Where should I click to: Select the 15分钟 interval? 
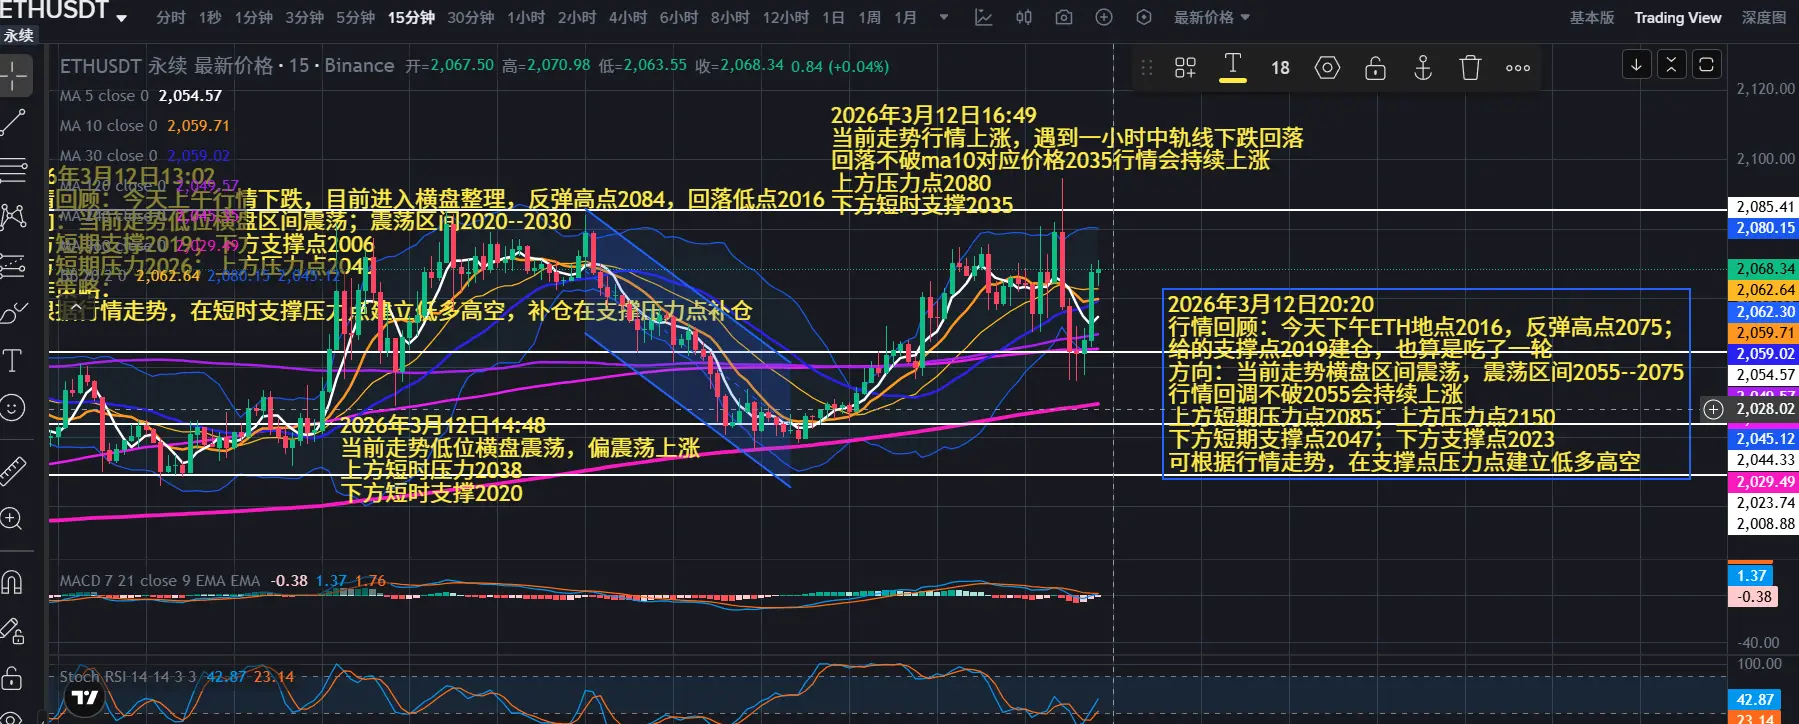(411, 17)
